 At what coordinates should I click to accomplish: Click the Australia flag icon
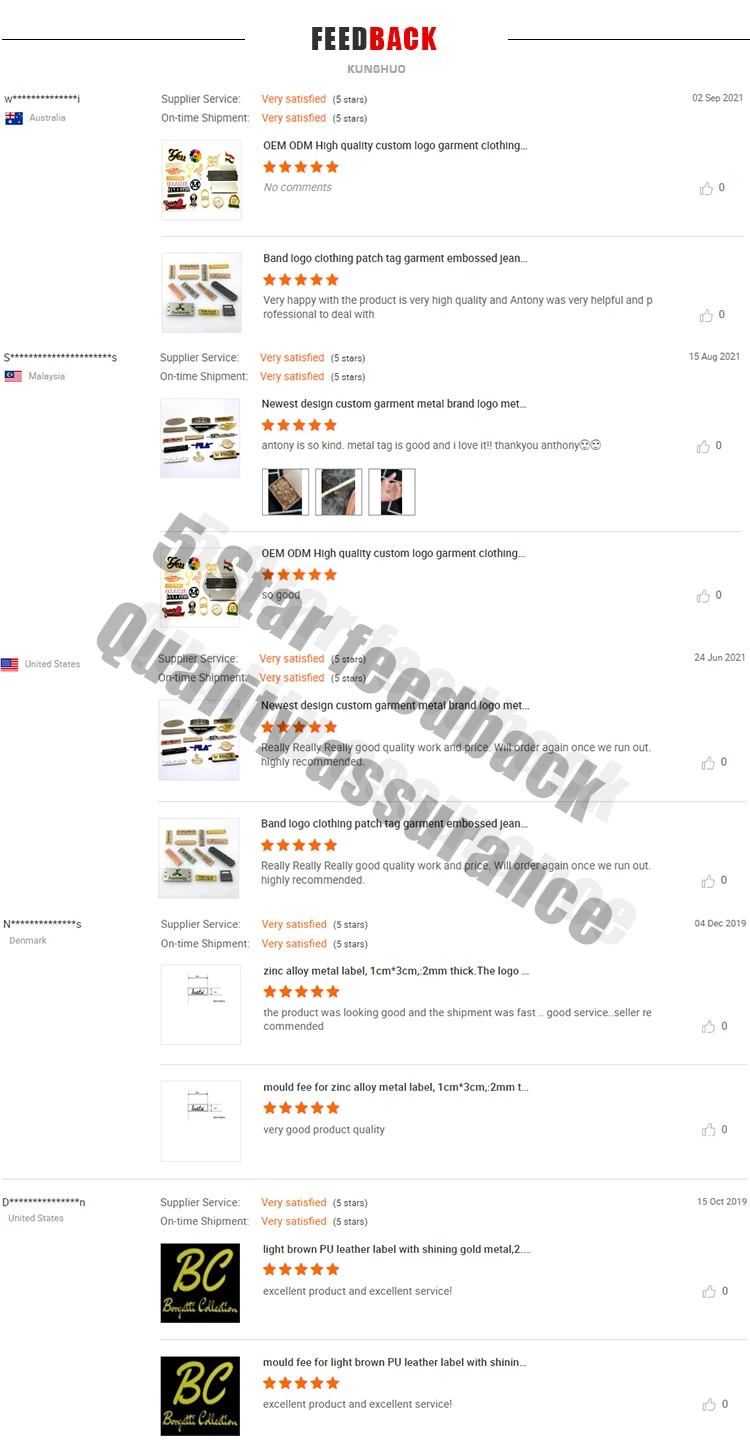tap(14, 118)
